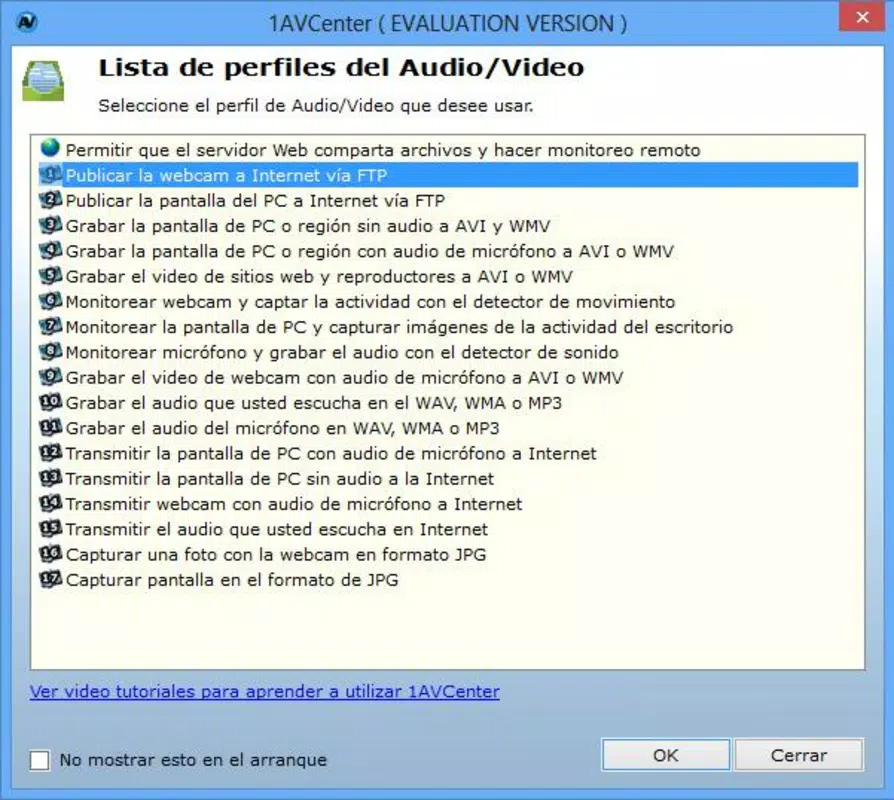Click the number 10 icon for recording heard audio

click(x=50, y=402)
